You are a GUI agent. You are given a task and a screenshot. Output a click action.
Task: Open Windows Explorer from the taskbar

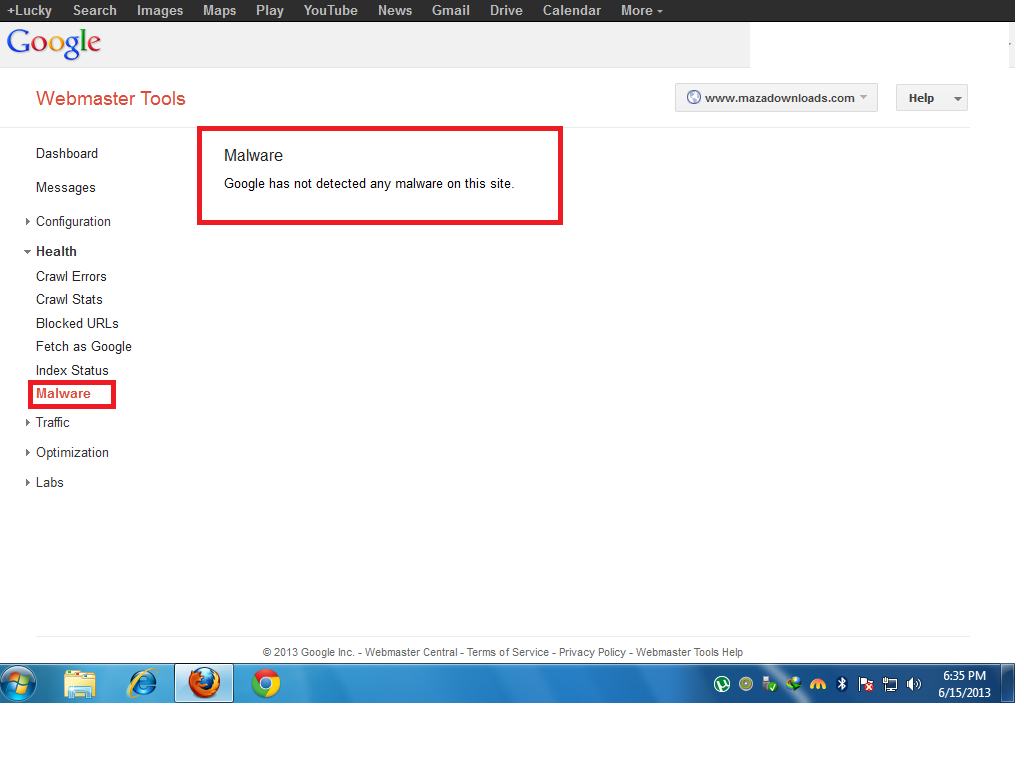point(80,684)
